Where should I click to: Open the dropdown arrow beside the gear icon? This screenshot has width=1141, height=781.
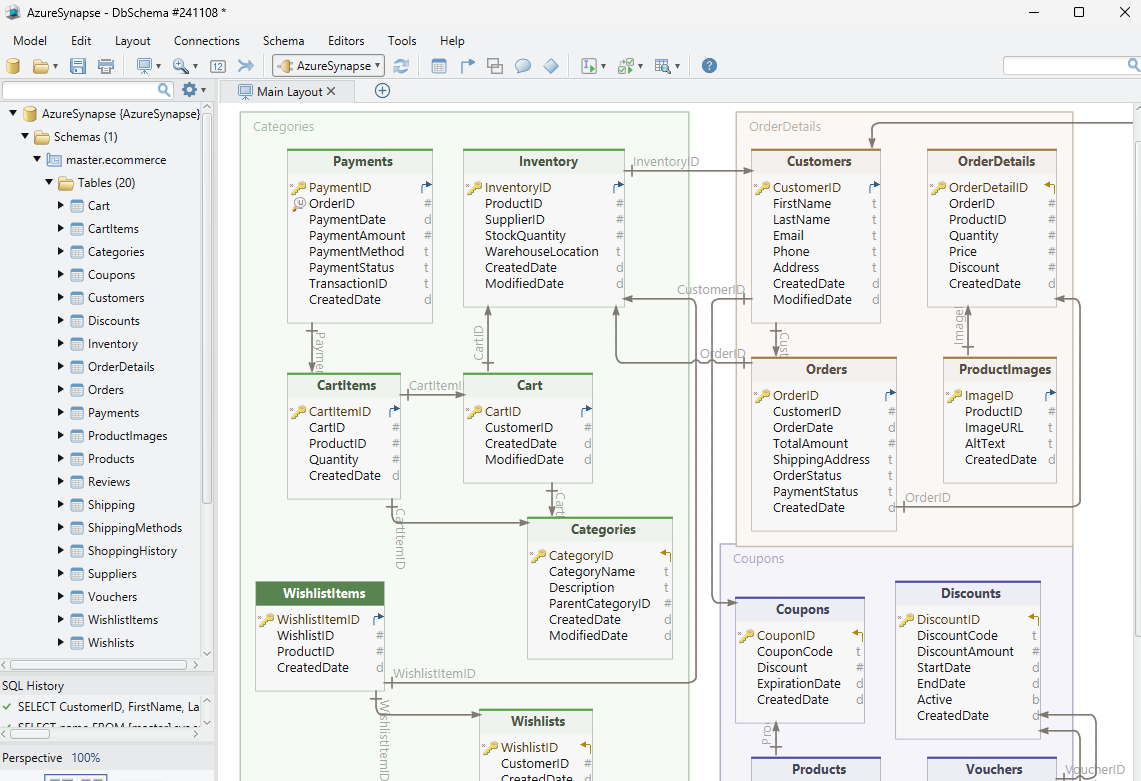[x=203, y=90]
